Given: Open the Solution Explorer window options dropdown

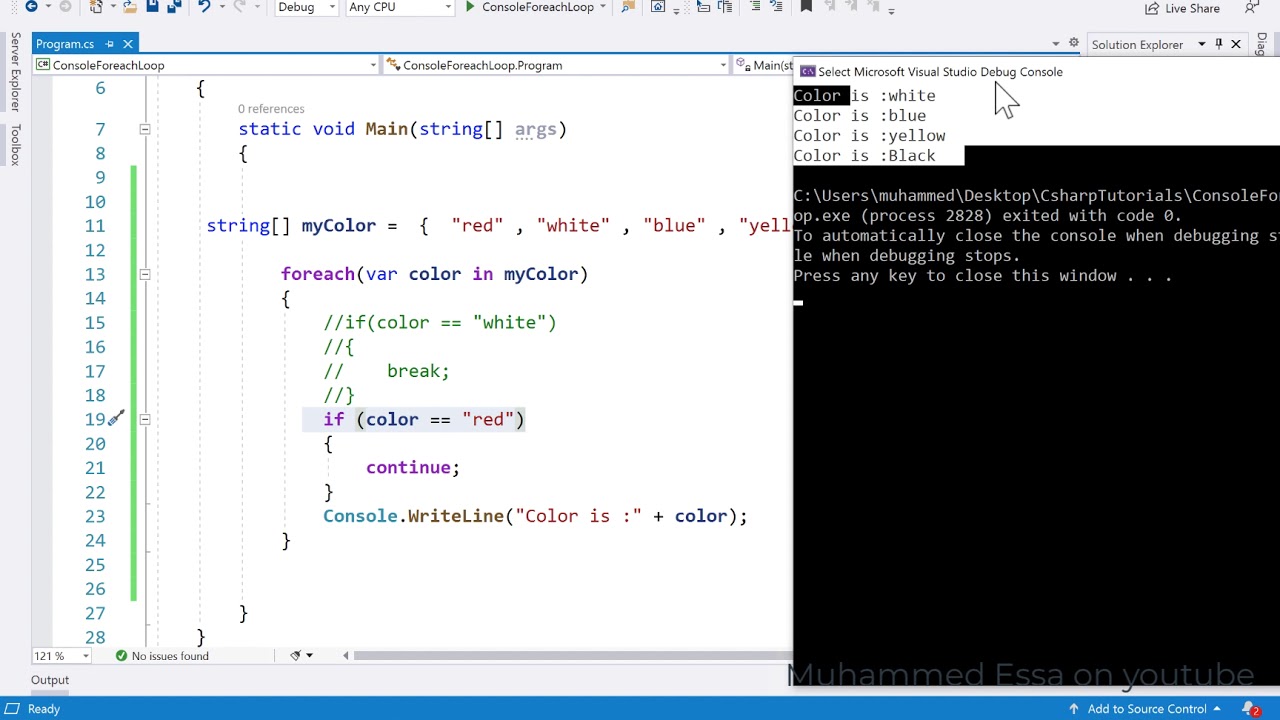Looking at the screenshot, I should [x=1201, y=44].
